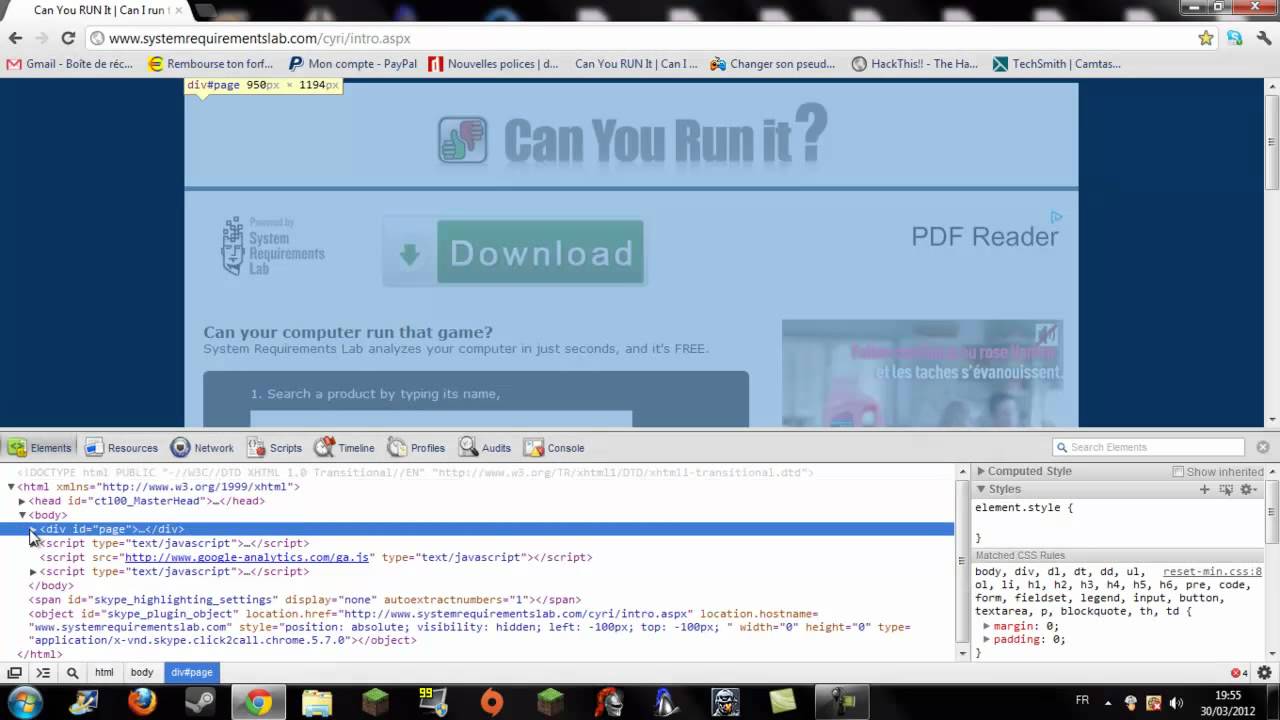
Task: Expand the last text/javascript script node
Action: pos(33,572)
